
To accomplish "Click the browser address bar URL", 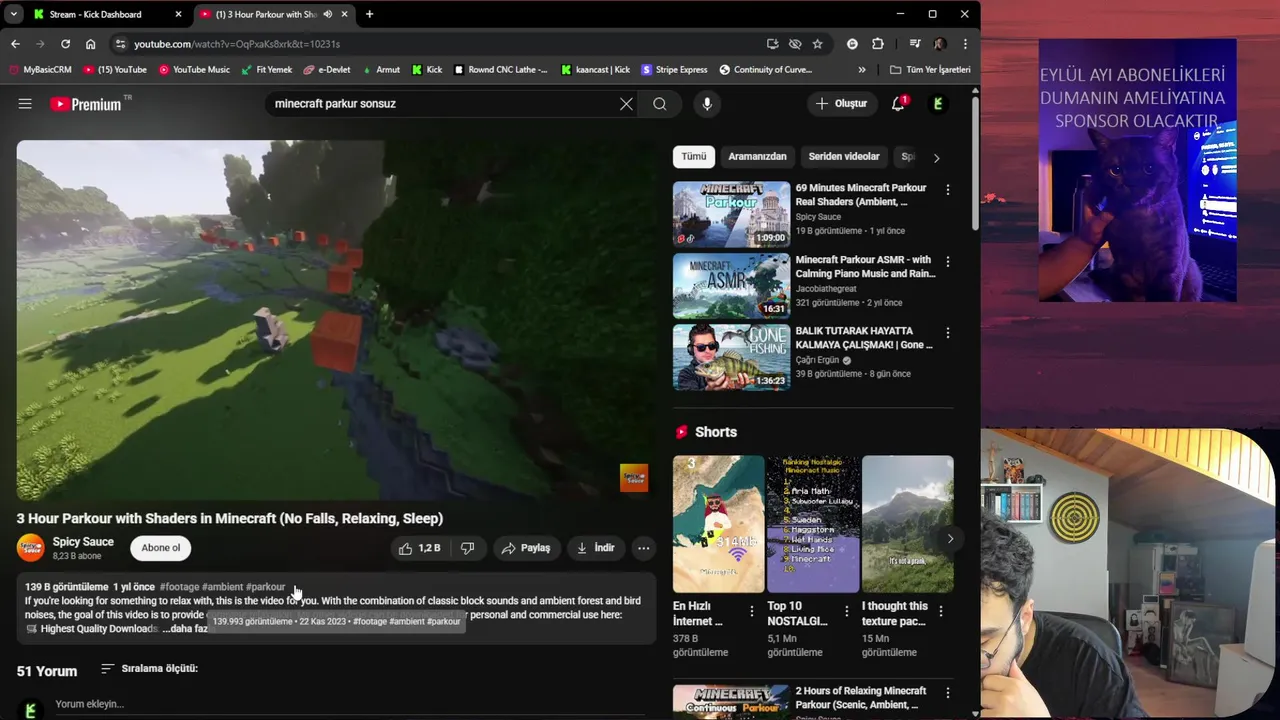I will 237,44.
